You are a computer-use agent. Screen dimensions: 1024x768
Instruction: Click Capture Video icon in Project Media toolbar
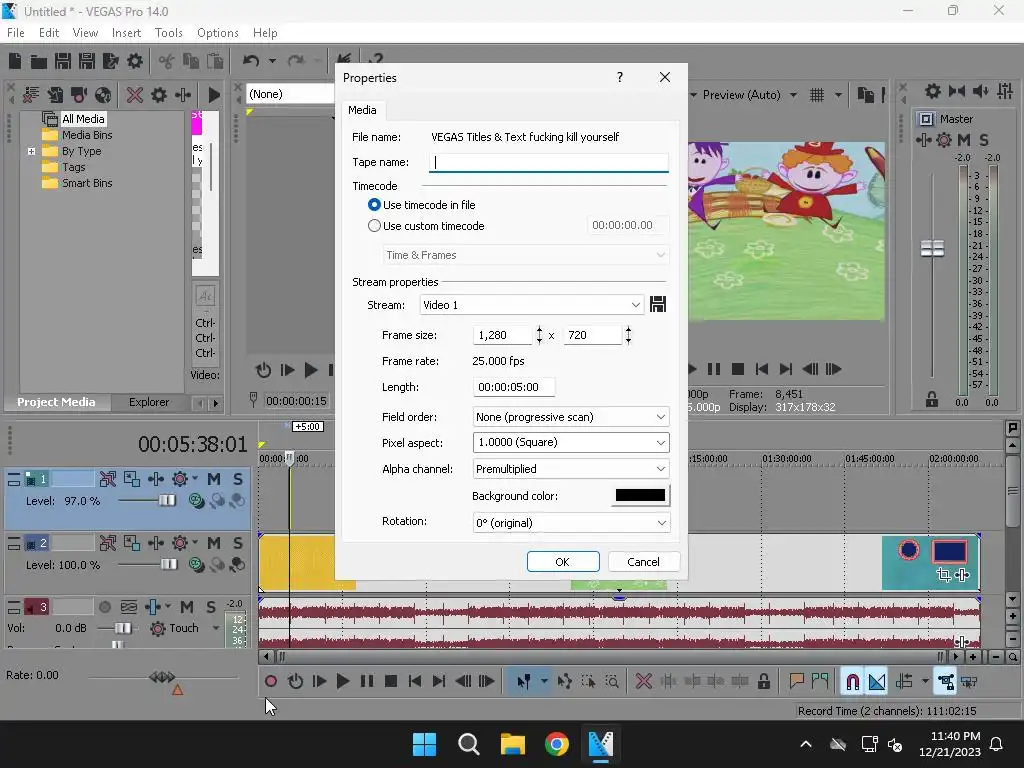79,95
